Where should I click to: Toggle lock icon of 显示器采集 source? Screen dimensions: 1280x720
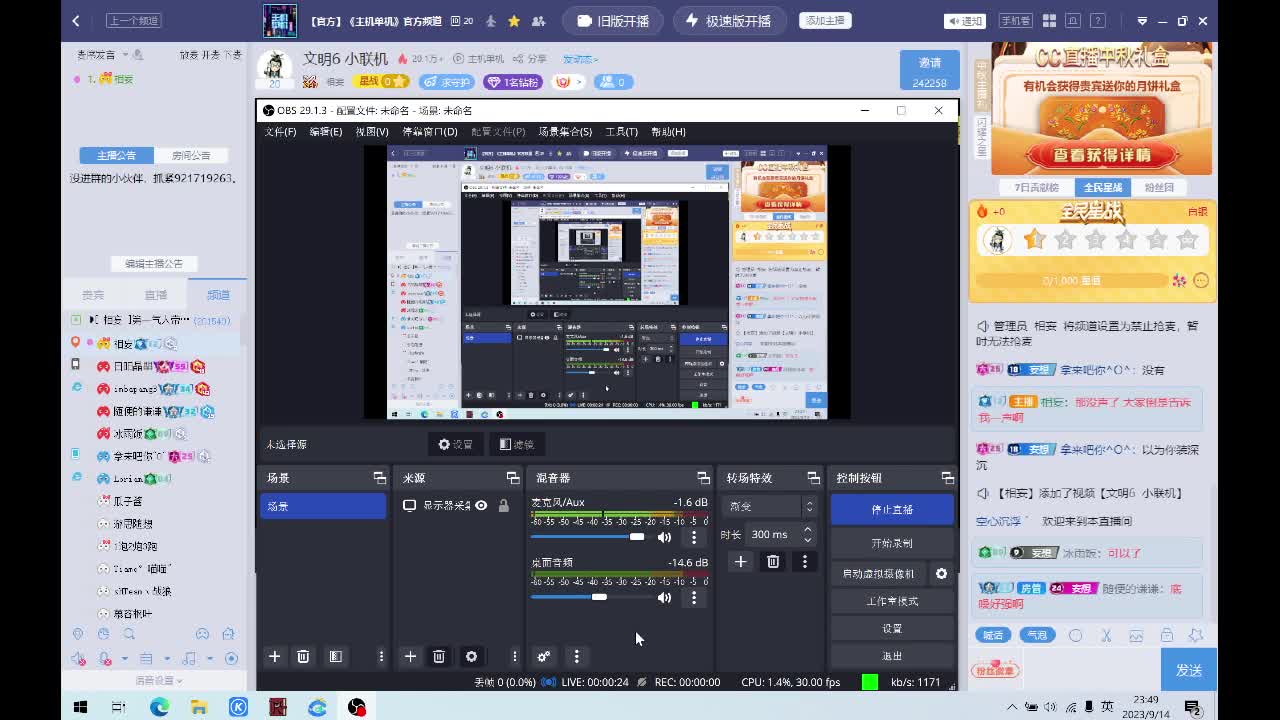(503, 506)
